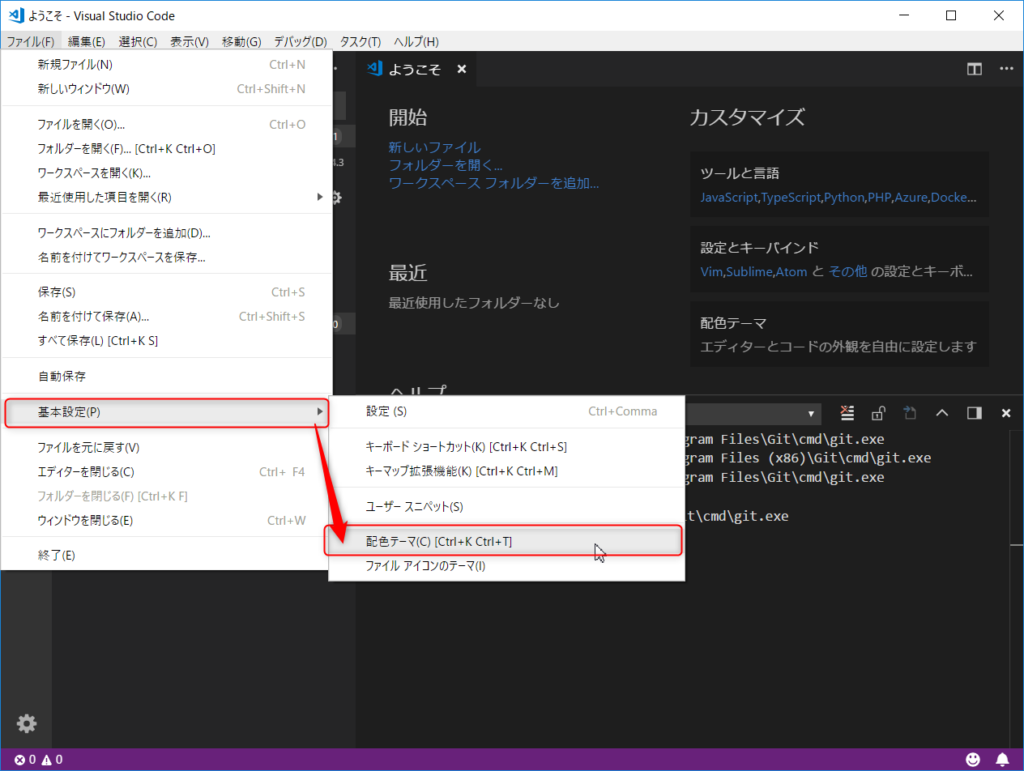Select 名前を付けてワークスペースを保存...
Viewport: 1024px width, 771px height.
167,257
